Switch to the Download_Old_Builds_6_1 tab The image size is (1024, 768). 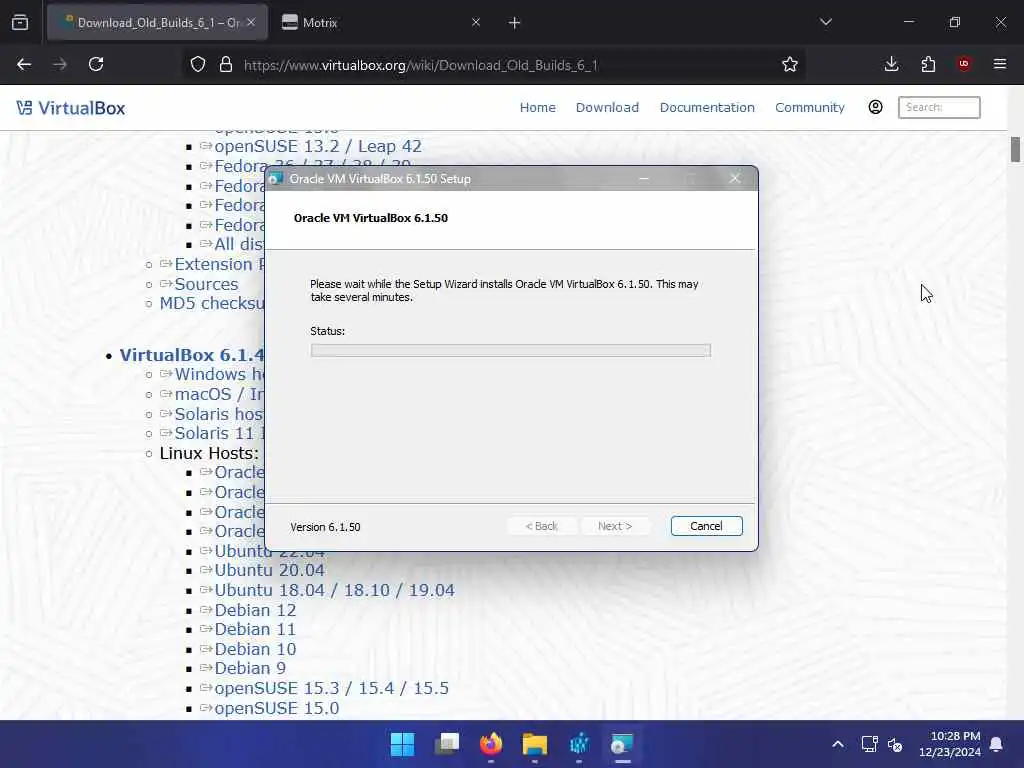click(157, 22)
